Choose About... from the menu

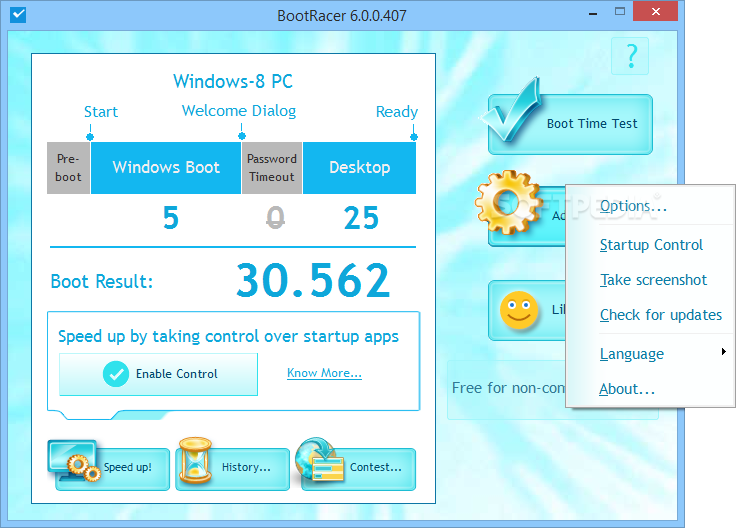pos(650,389)
